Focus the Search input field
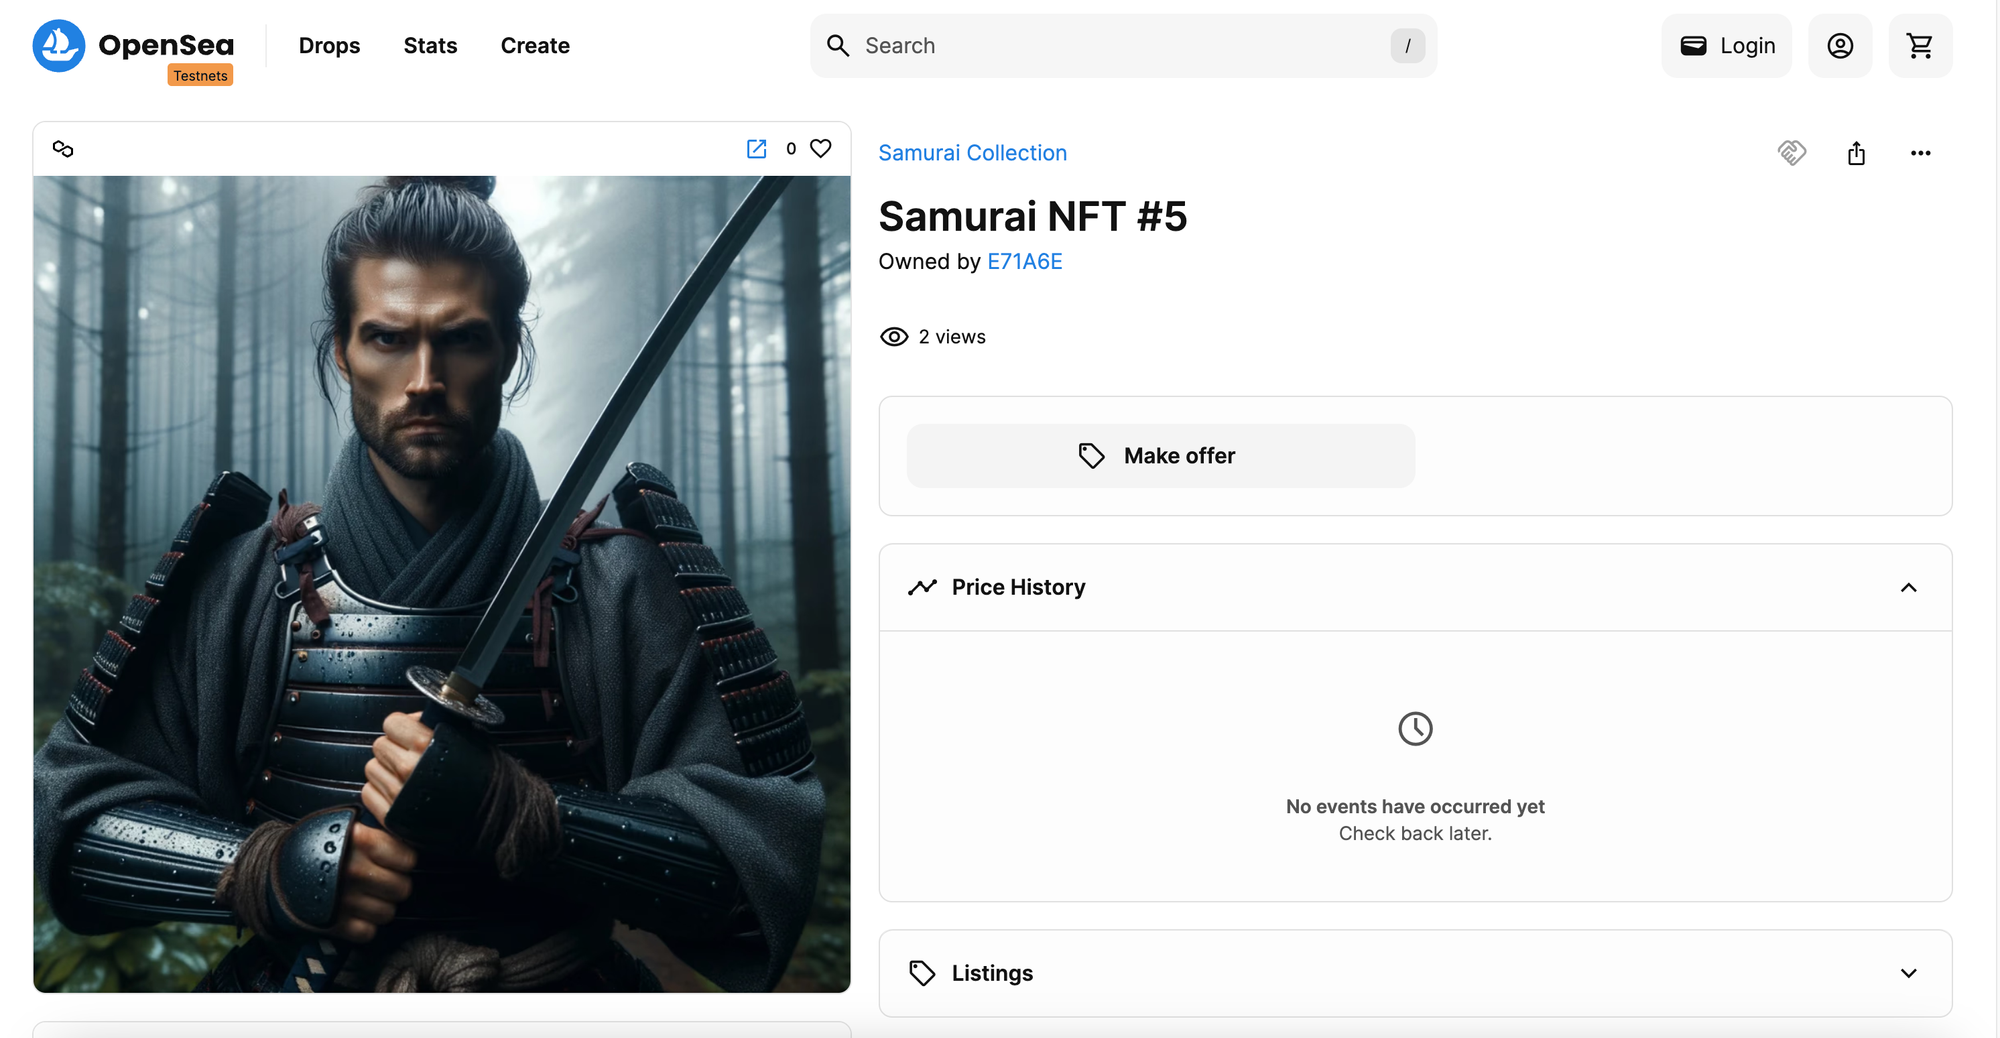The image size is (2000, 1038). [1123, 46]
